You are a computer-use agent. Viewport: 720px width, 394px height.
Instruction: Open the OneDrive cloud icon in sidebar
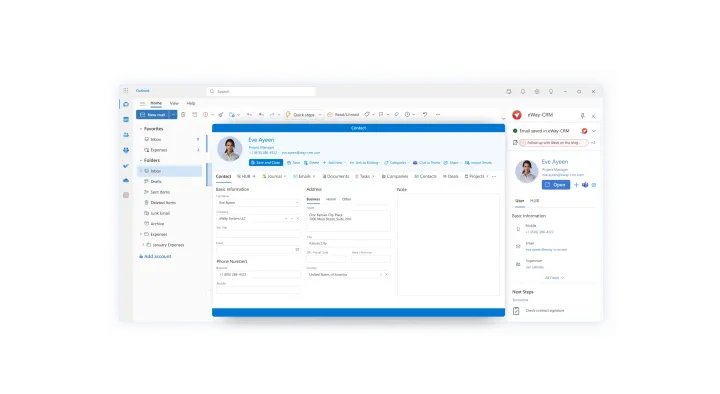[x=126, y=180]
